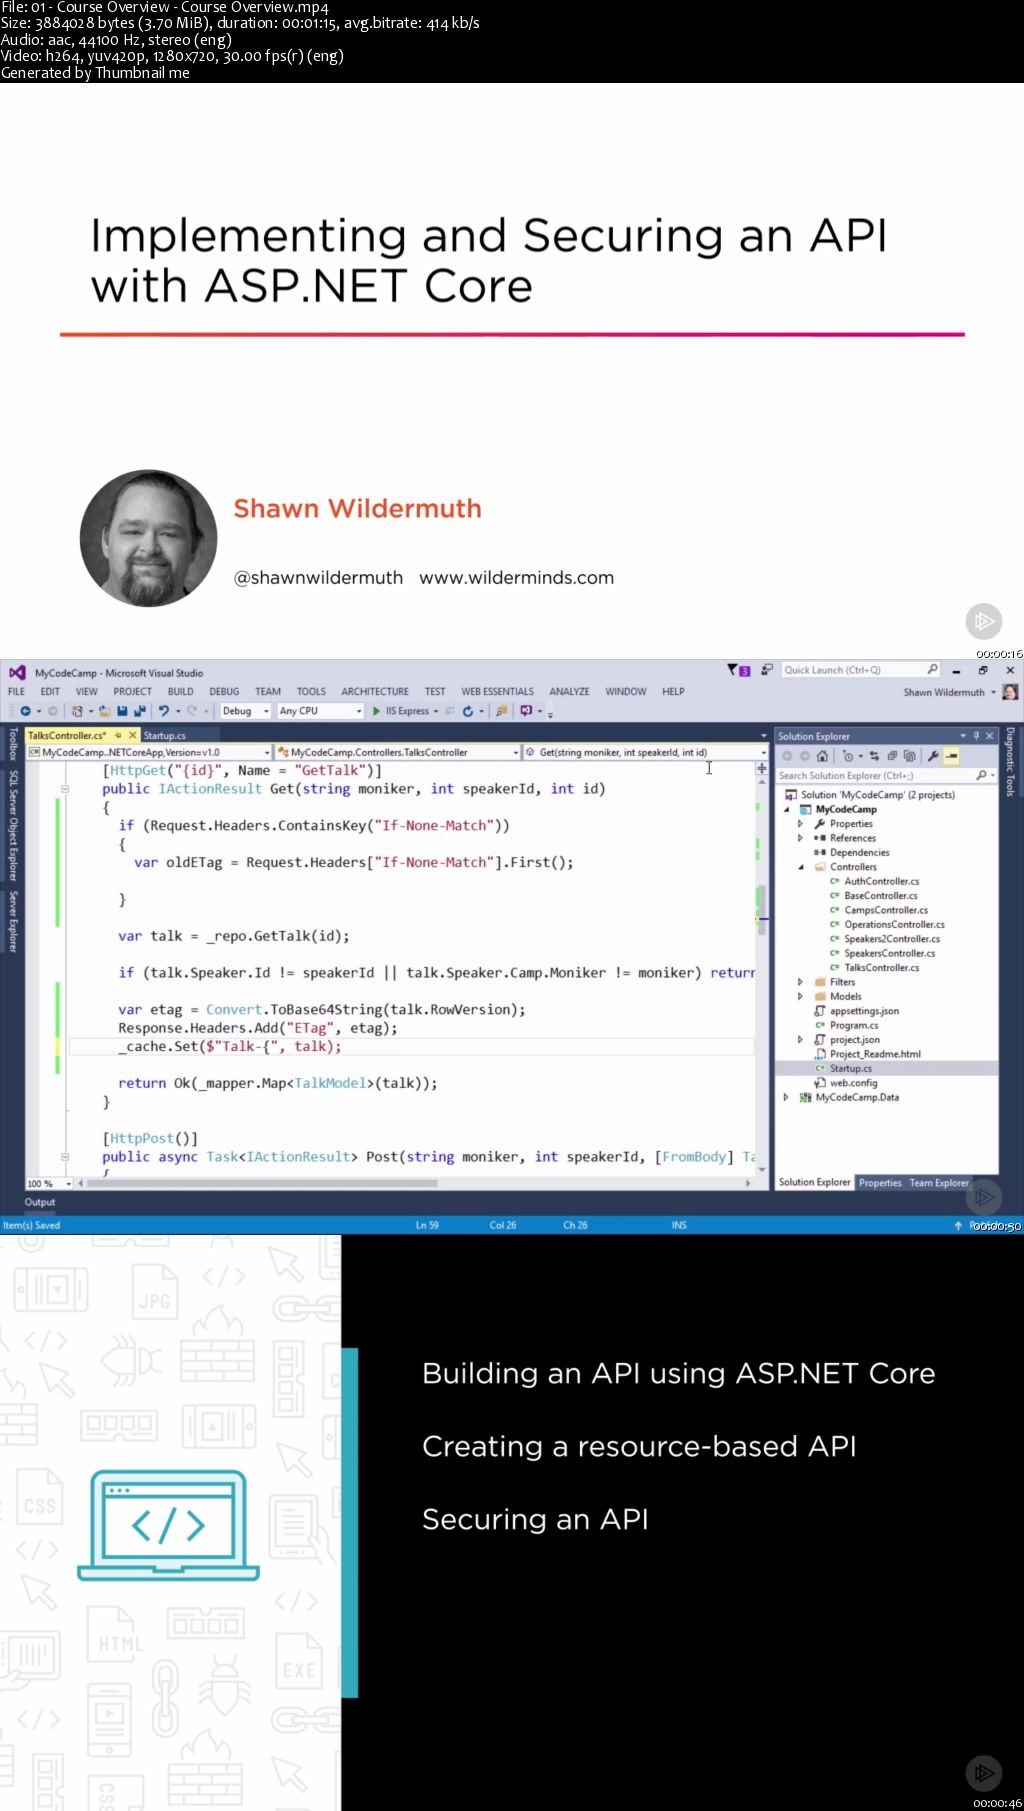Click the Collapse All icon in Solution Explorer

pos(892,756)
